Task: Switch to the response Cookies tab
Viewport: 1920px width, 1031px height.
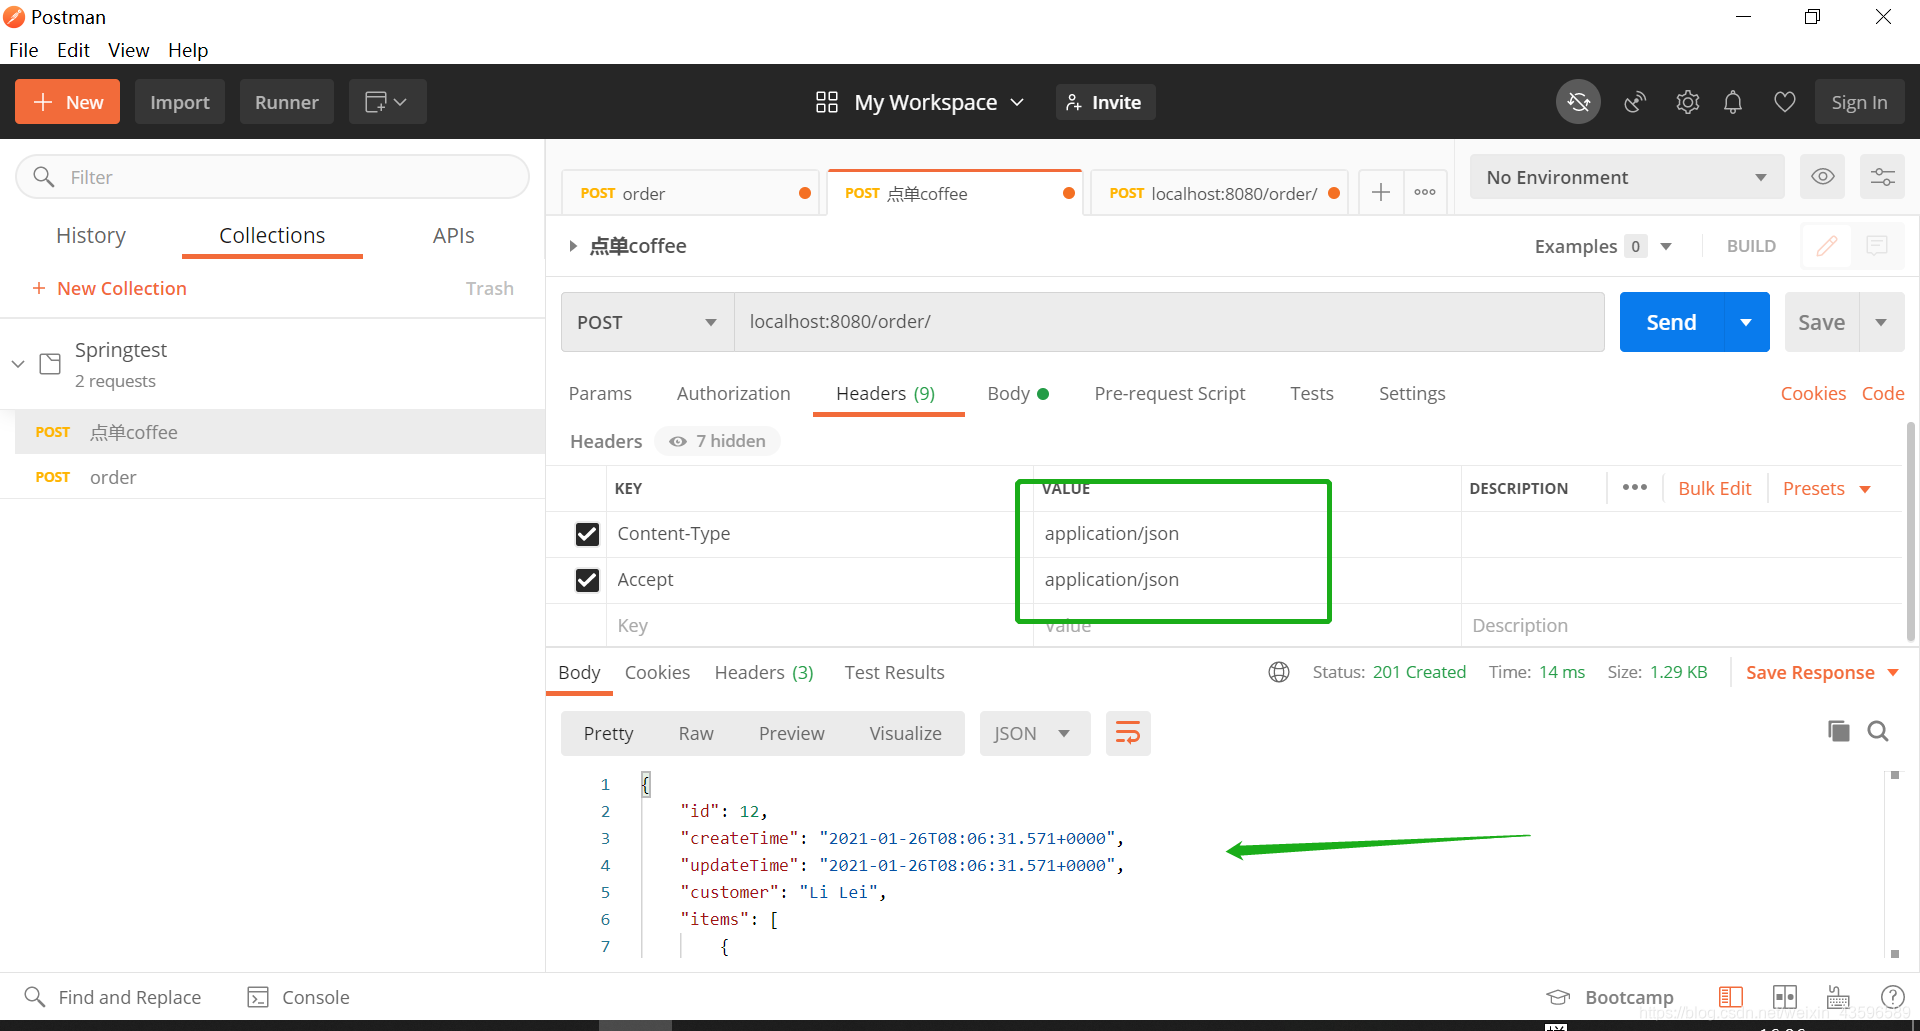Action: click(x=657, y=672)
